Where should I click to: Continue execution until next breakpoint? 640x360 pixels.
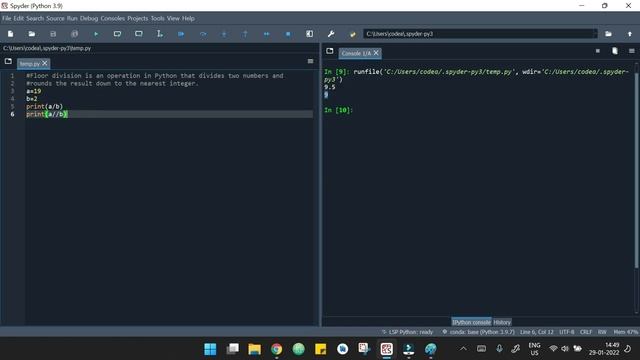coord(267,34)
